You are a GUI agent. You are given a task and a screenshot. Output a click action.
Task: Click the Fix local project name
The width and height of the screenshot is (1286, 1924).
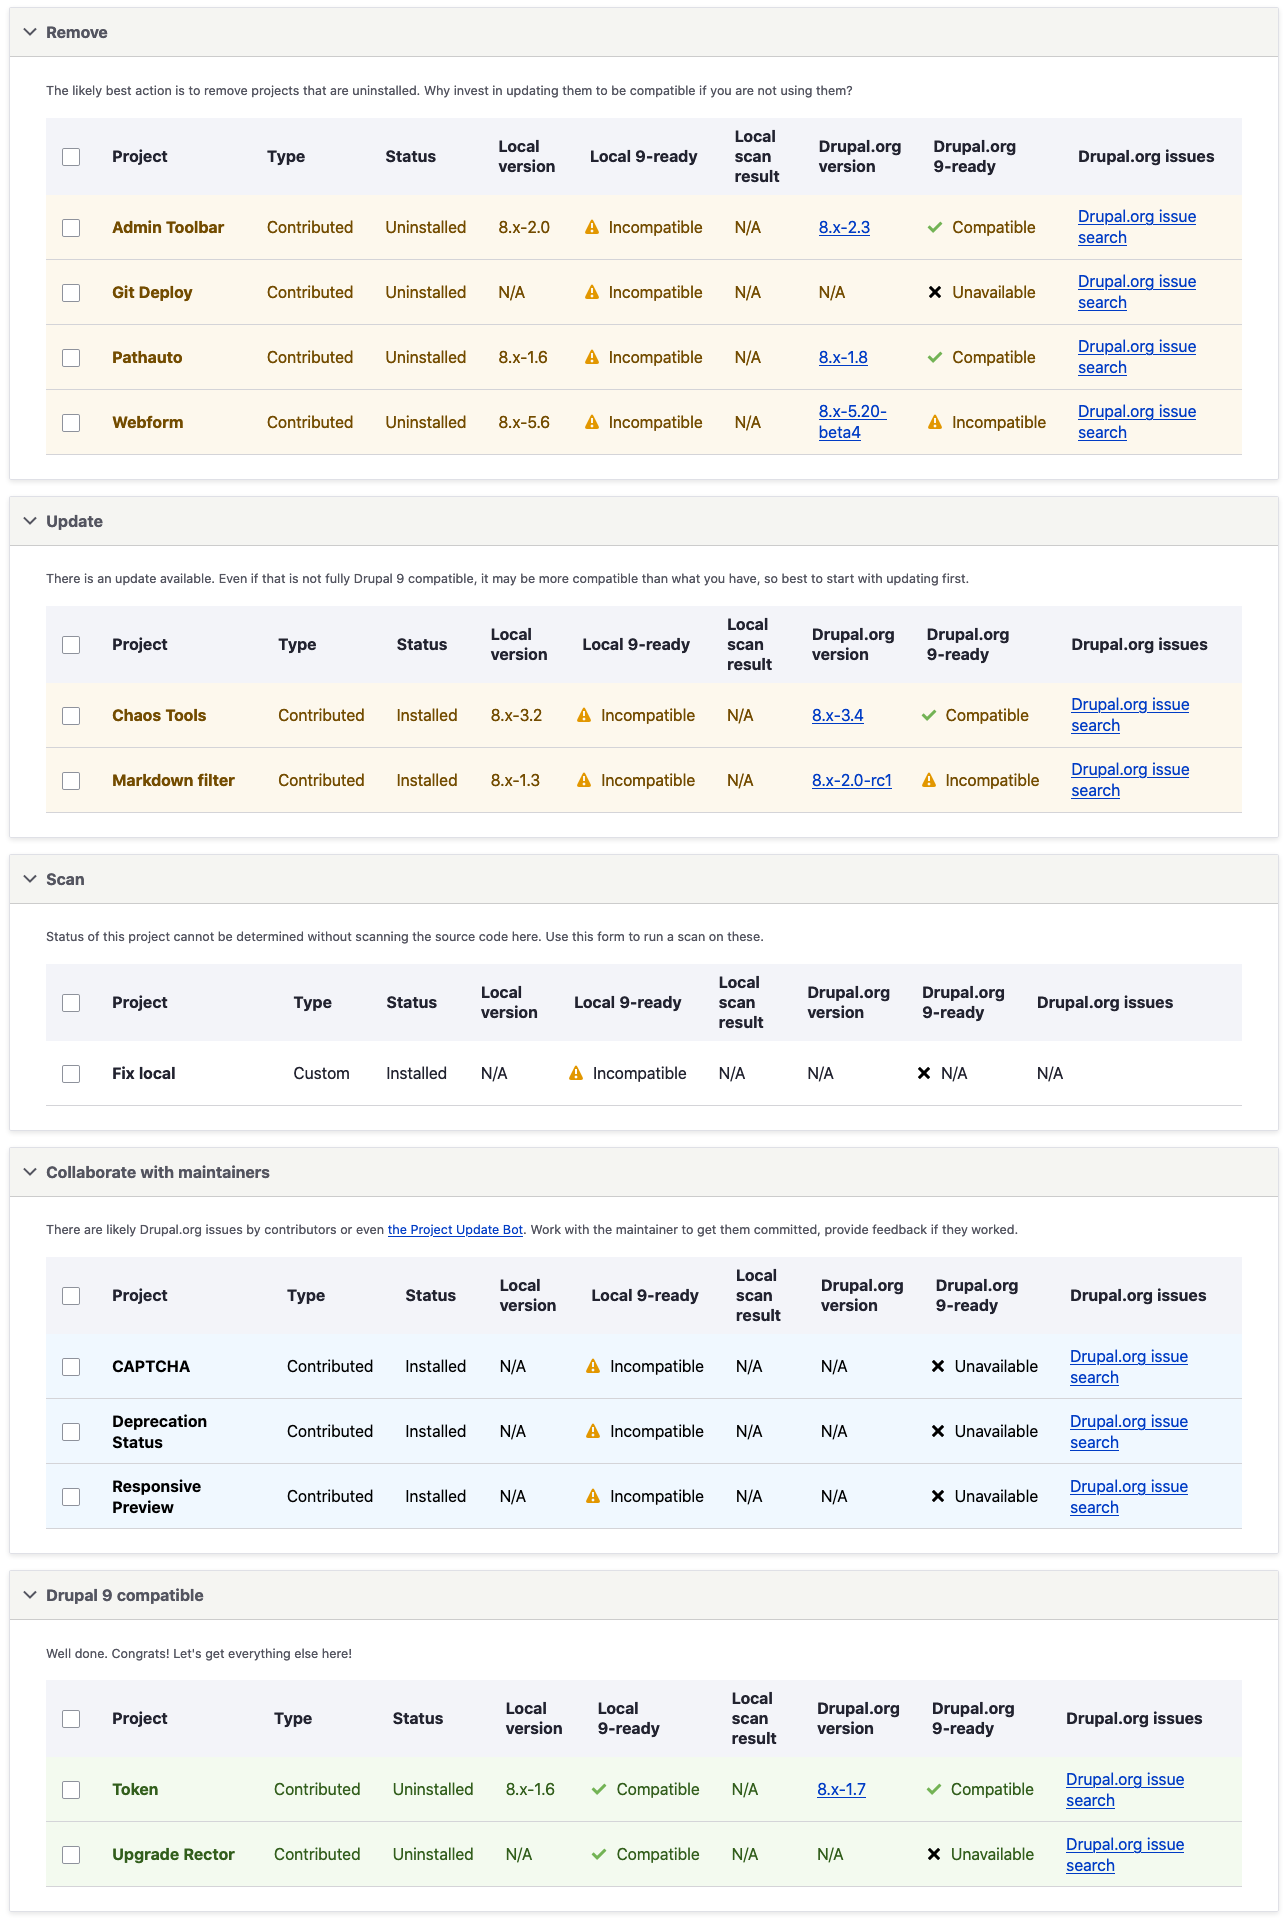tap(144, 1073)
